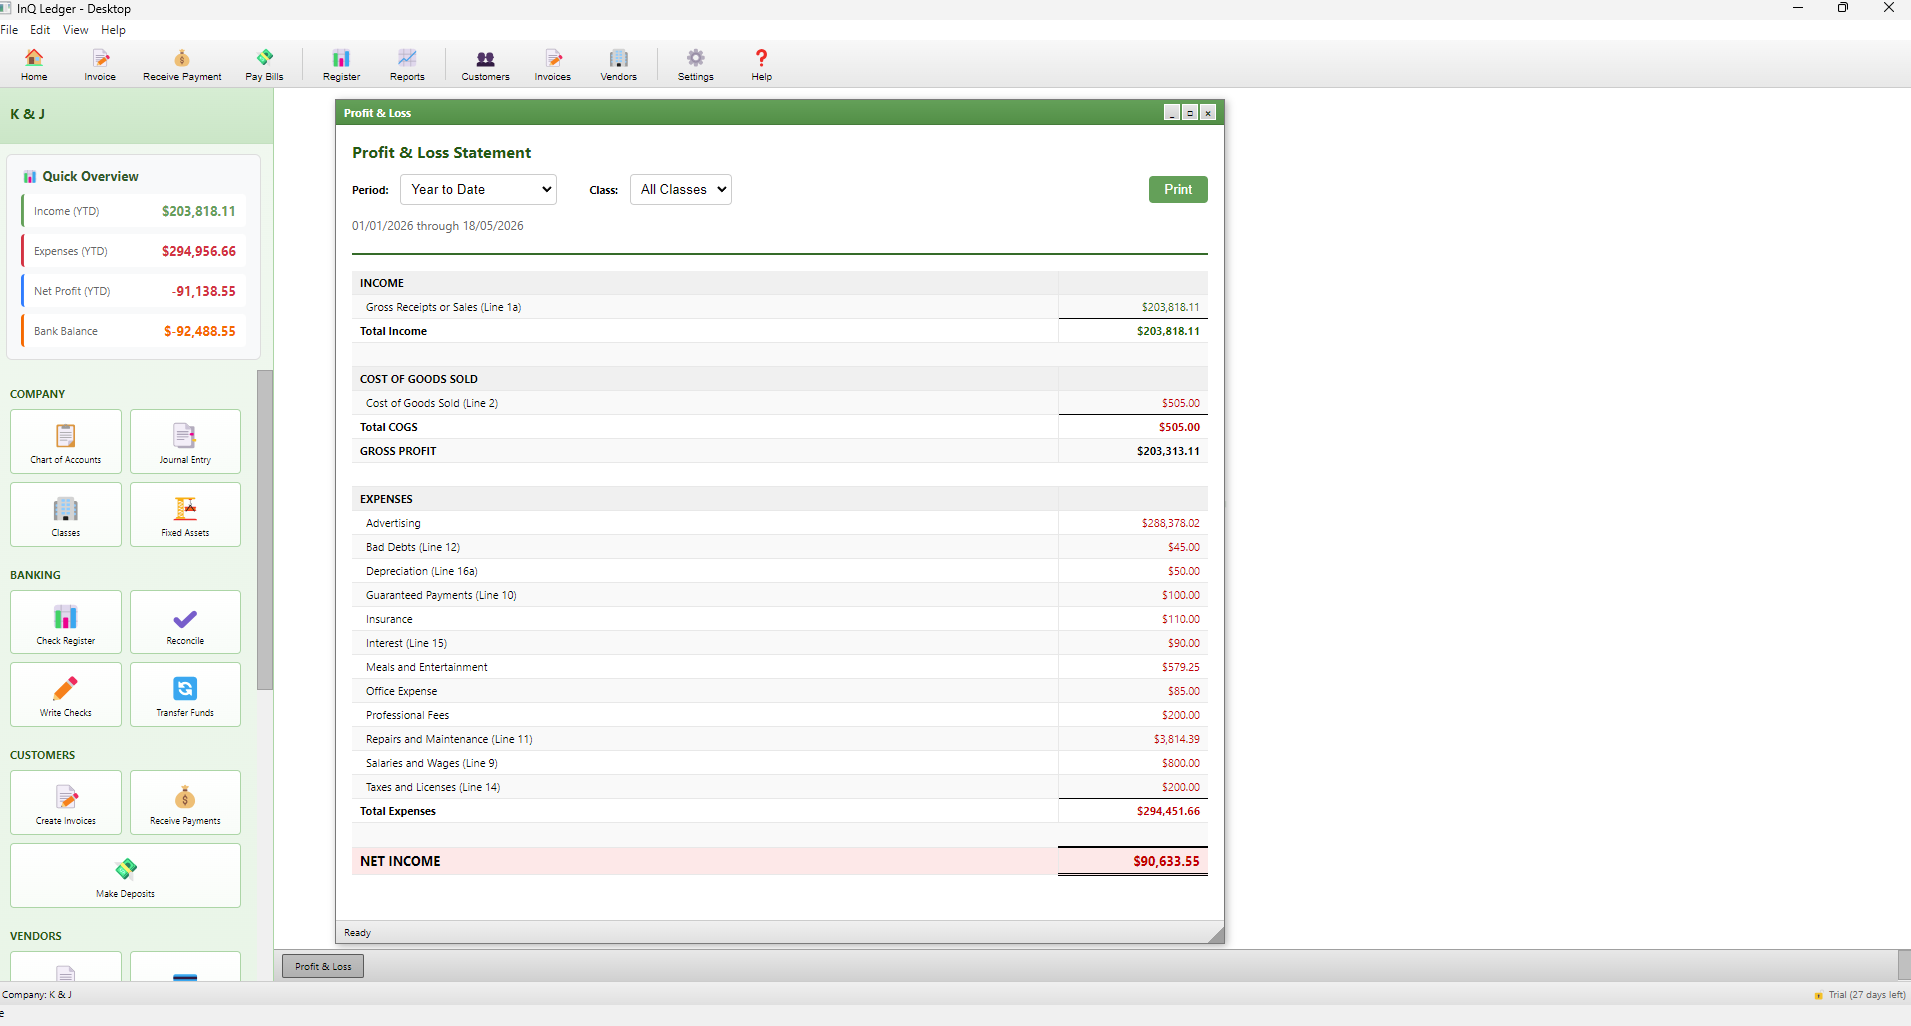Open Settings gear in the toolbar
The height and width of the screenshot is (1026, 1911).
[x=695, y=65]
